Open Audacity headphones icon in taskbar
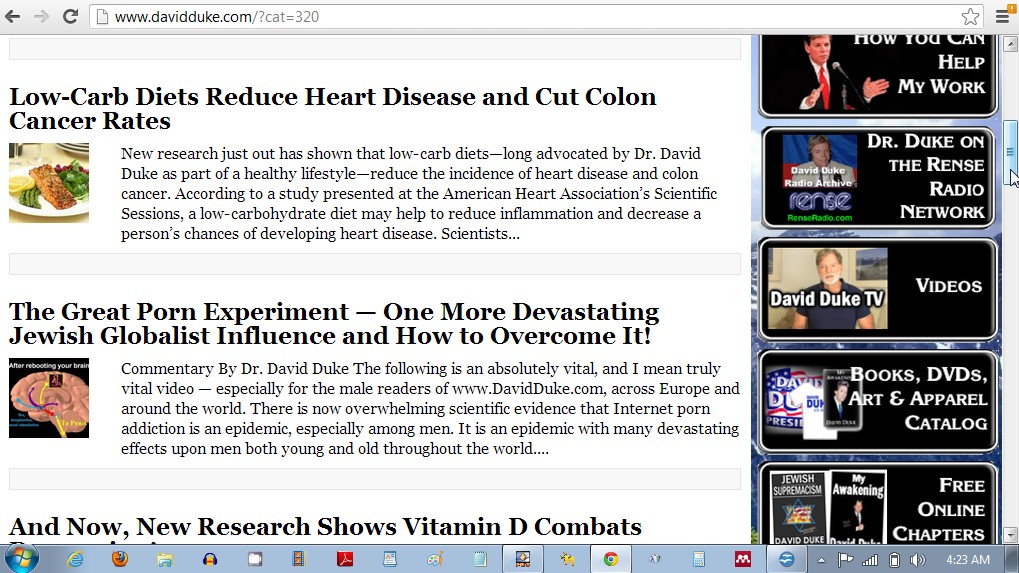Viewport: 1019px width, 573px height. tap(209, 559)
